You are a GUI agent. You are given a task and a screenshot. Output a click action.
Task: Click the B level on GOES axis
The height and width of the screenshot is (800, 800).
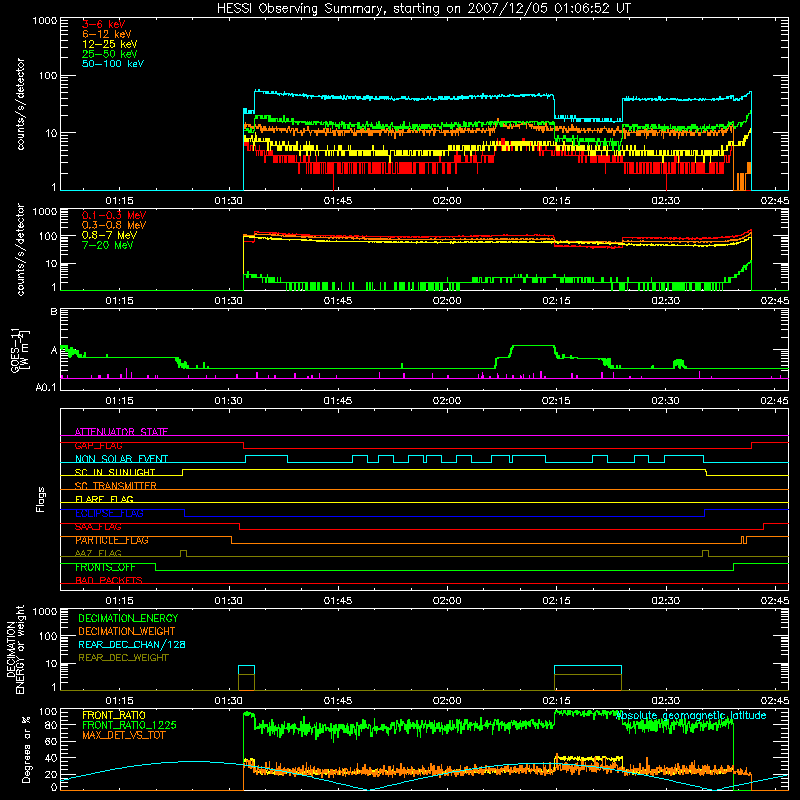[54, 312]
